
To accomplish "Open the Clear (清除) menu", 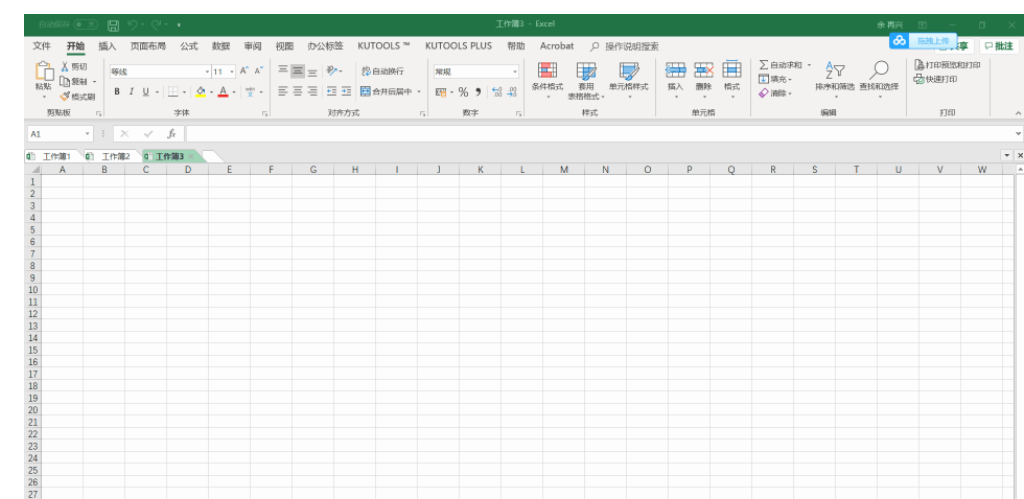I will pyautogui.click(x=775, y=93).
